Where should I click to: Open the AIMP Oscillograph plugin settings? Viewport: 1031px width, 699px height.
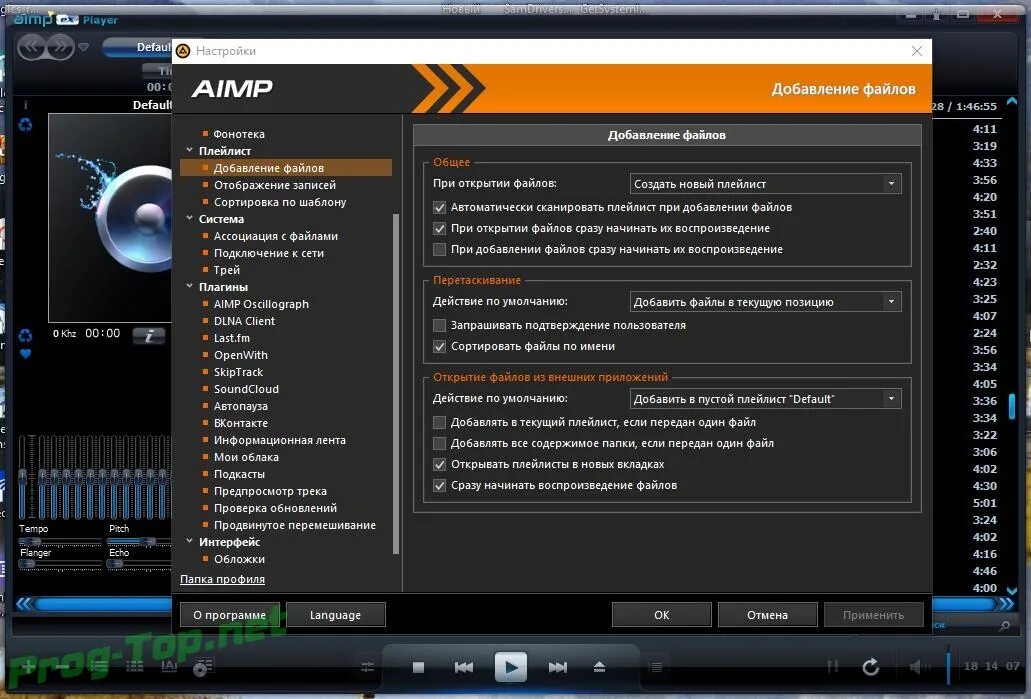point(261,304)
